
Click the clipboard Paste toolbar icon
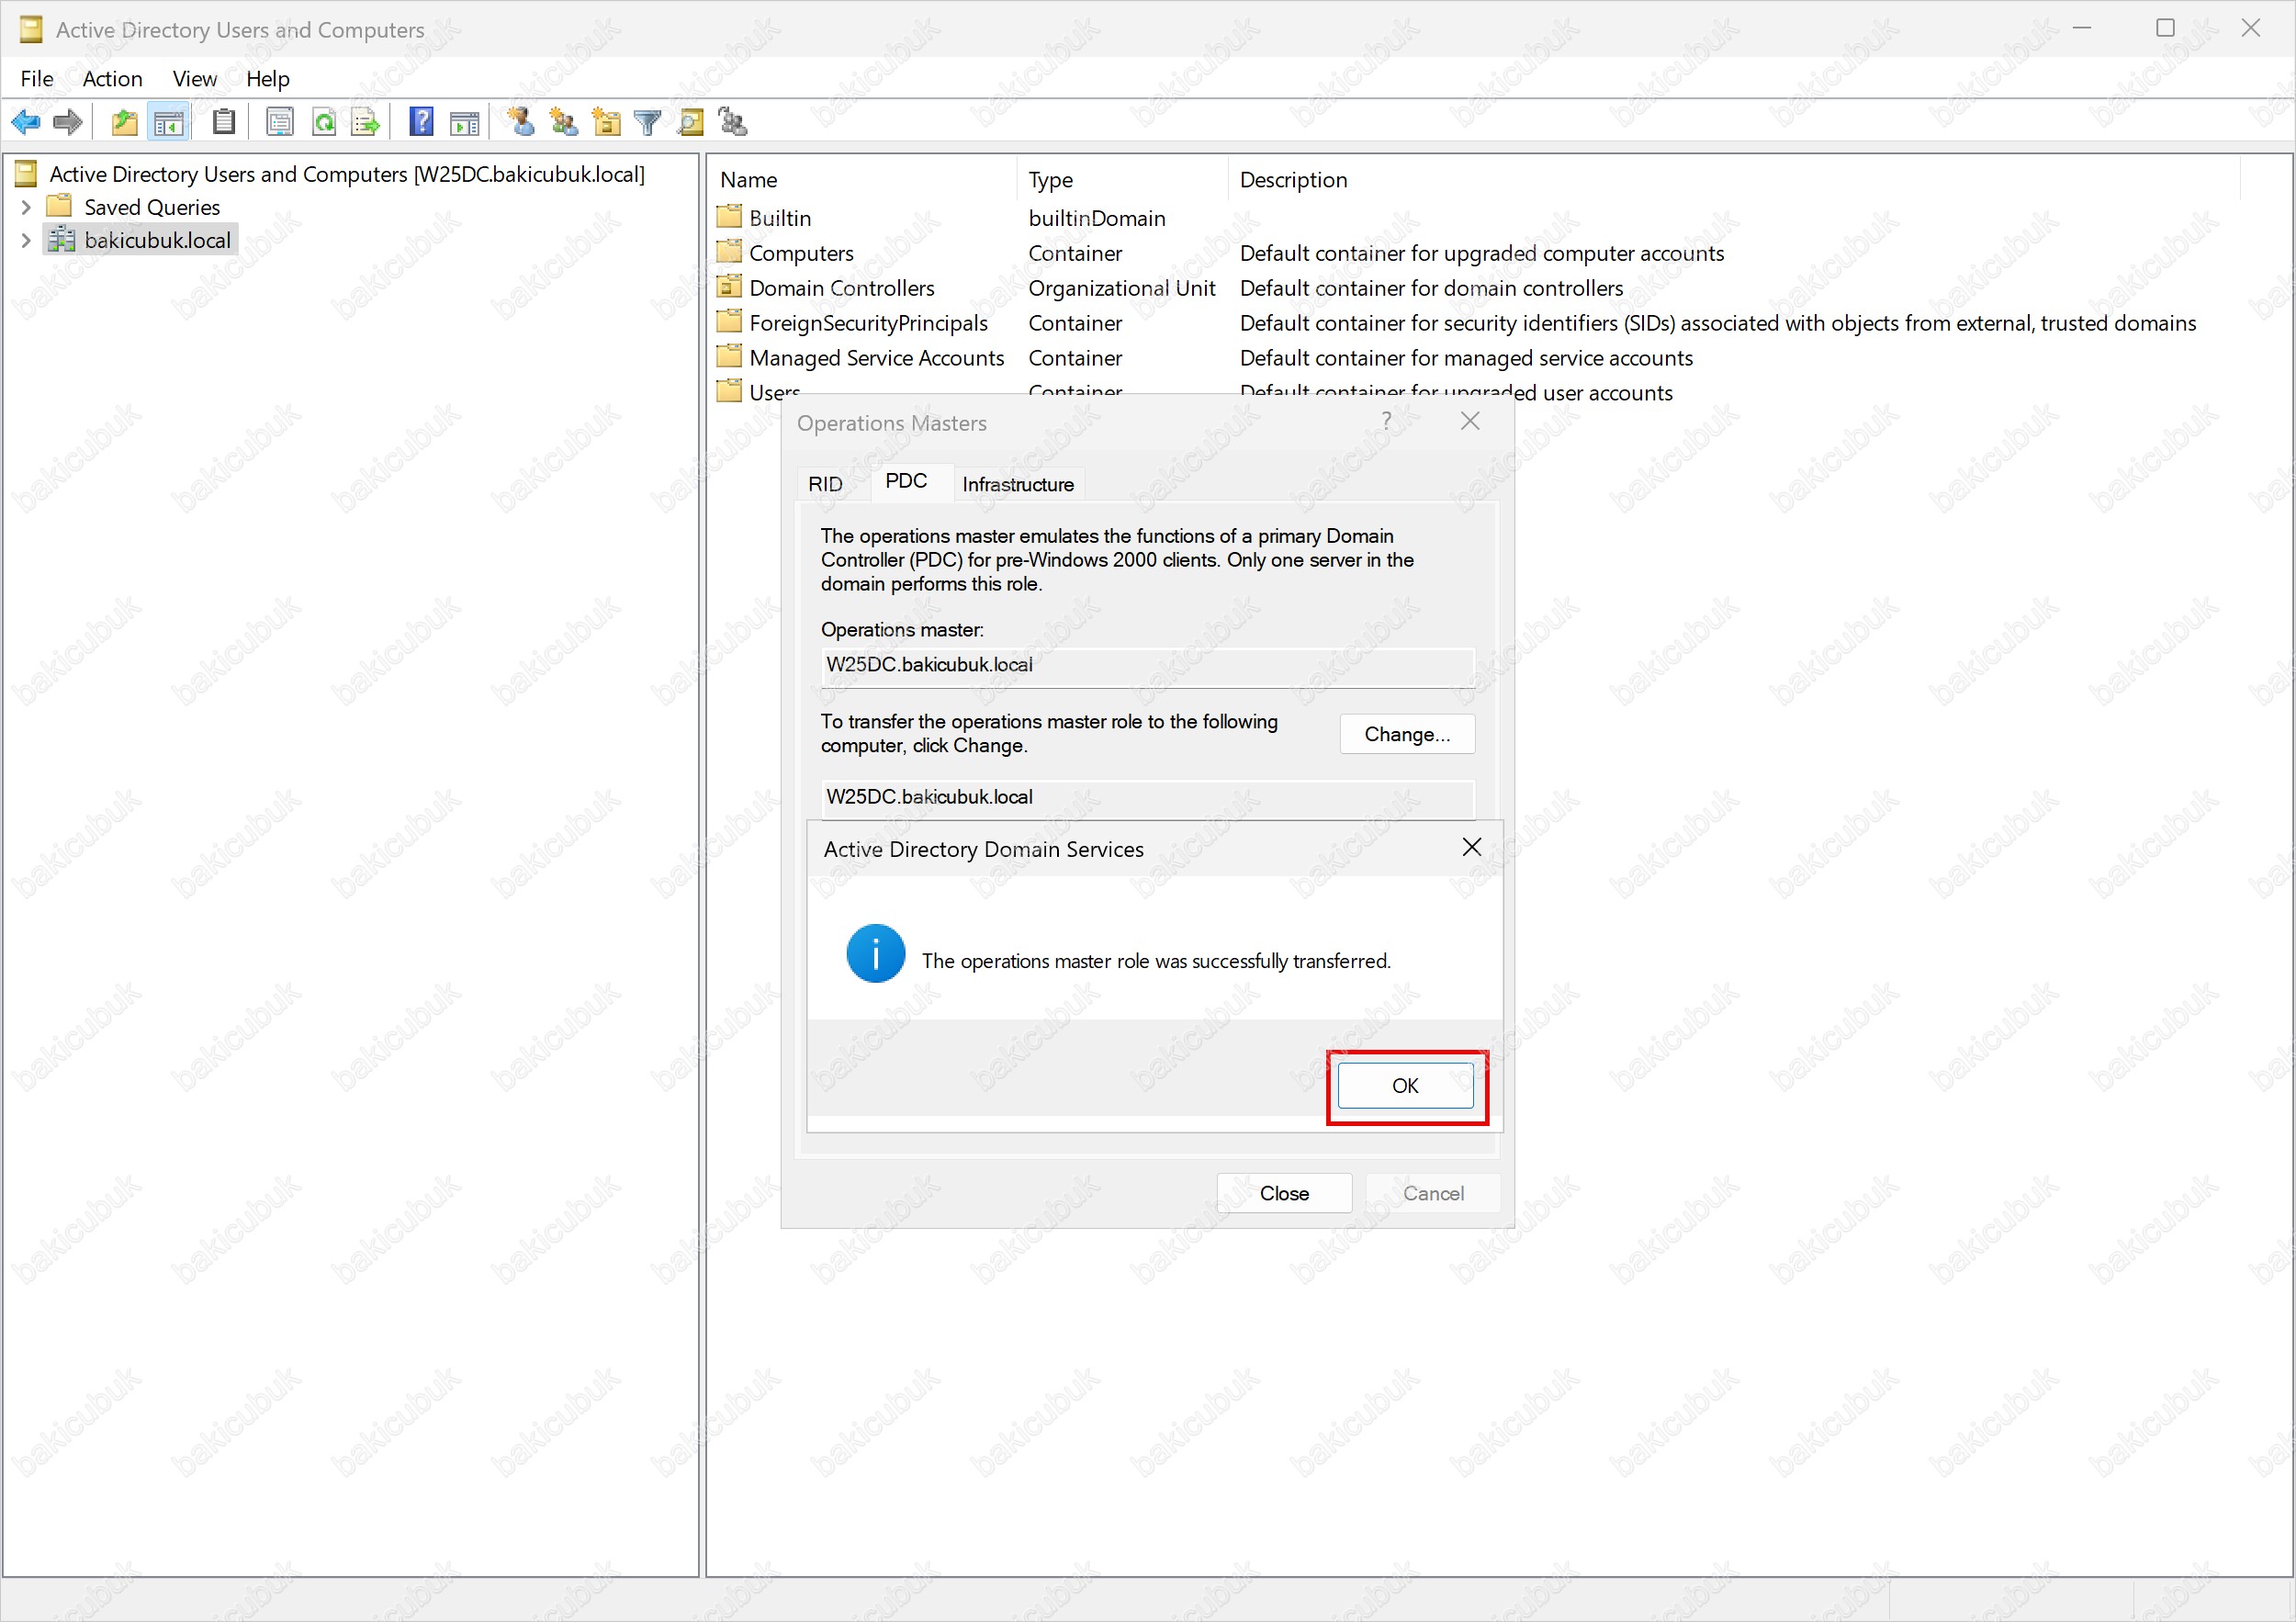coord(224,122)
